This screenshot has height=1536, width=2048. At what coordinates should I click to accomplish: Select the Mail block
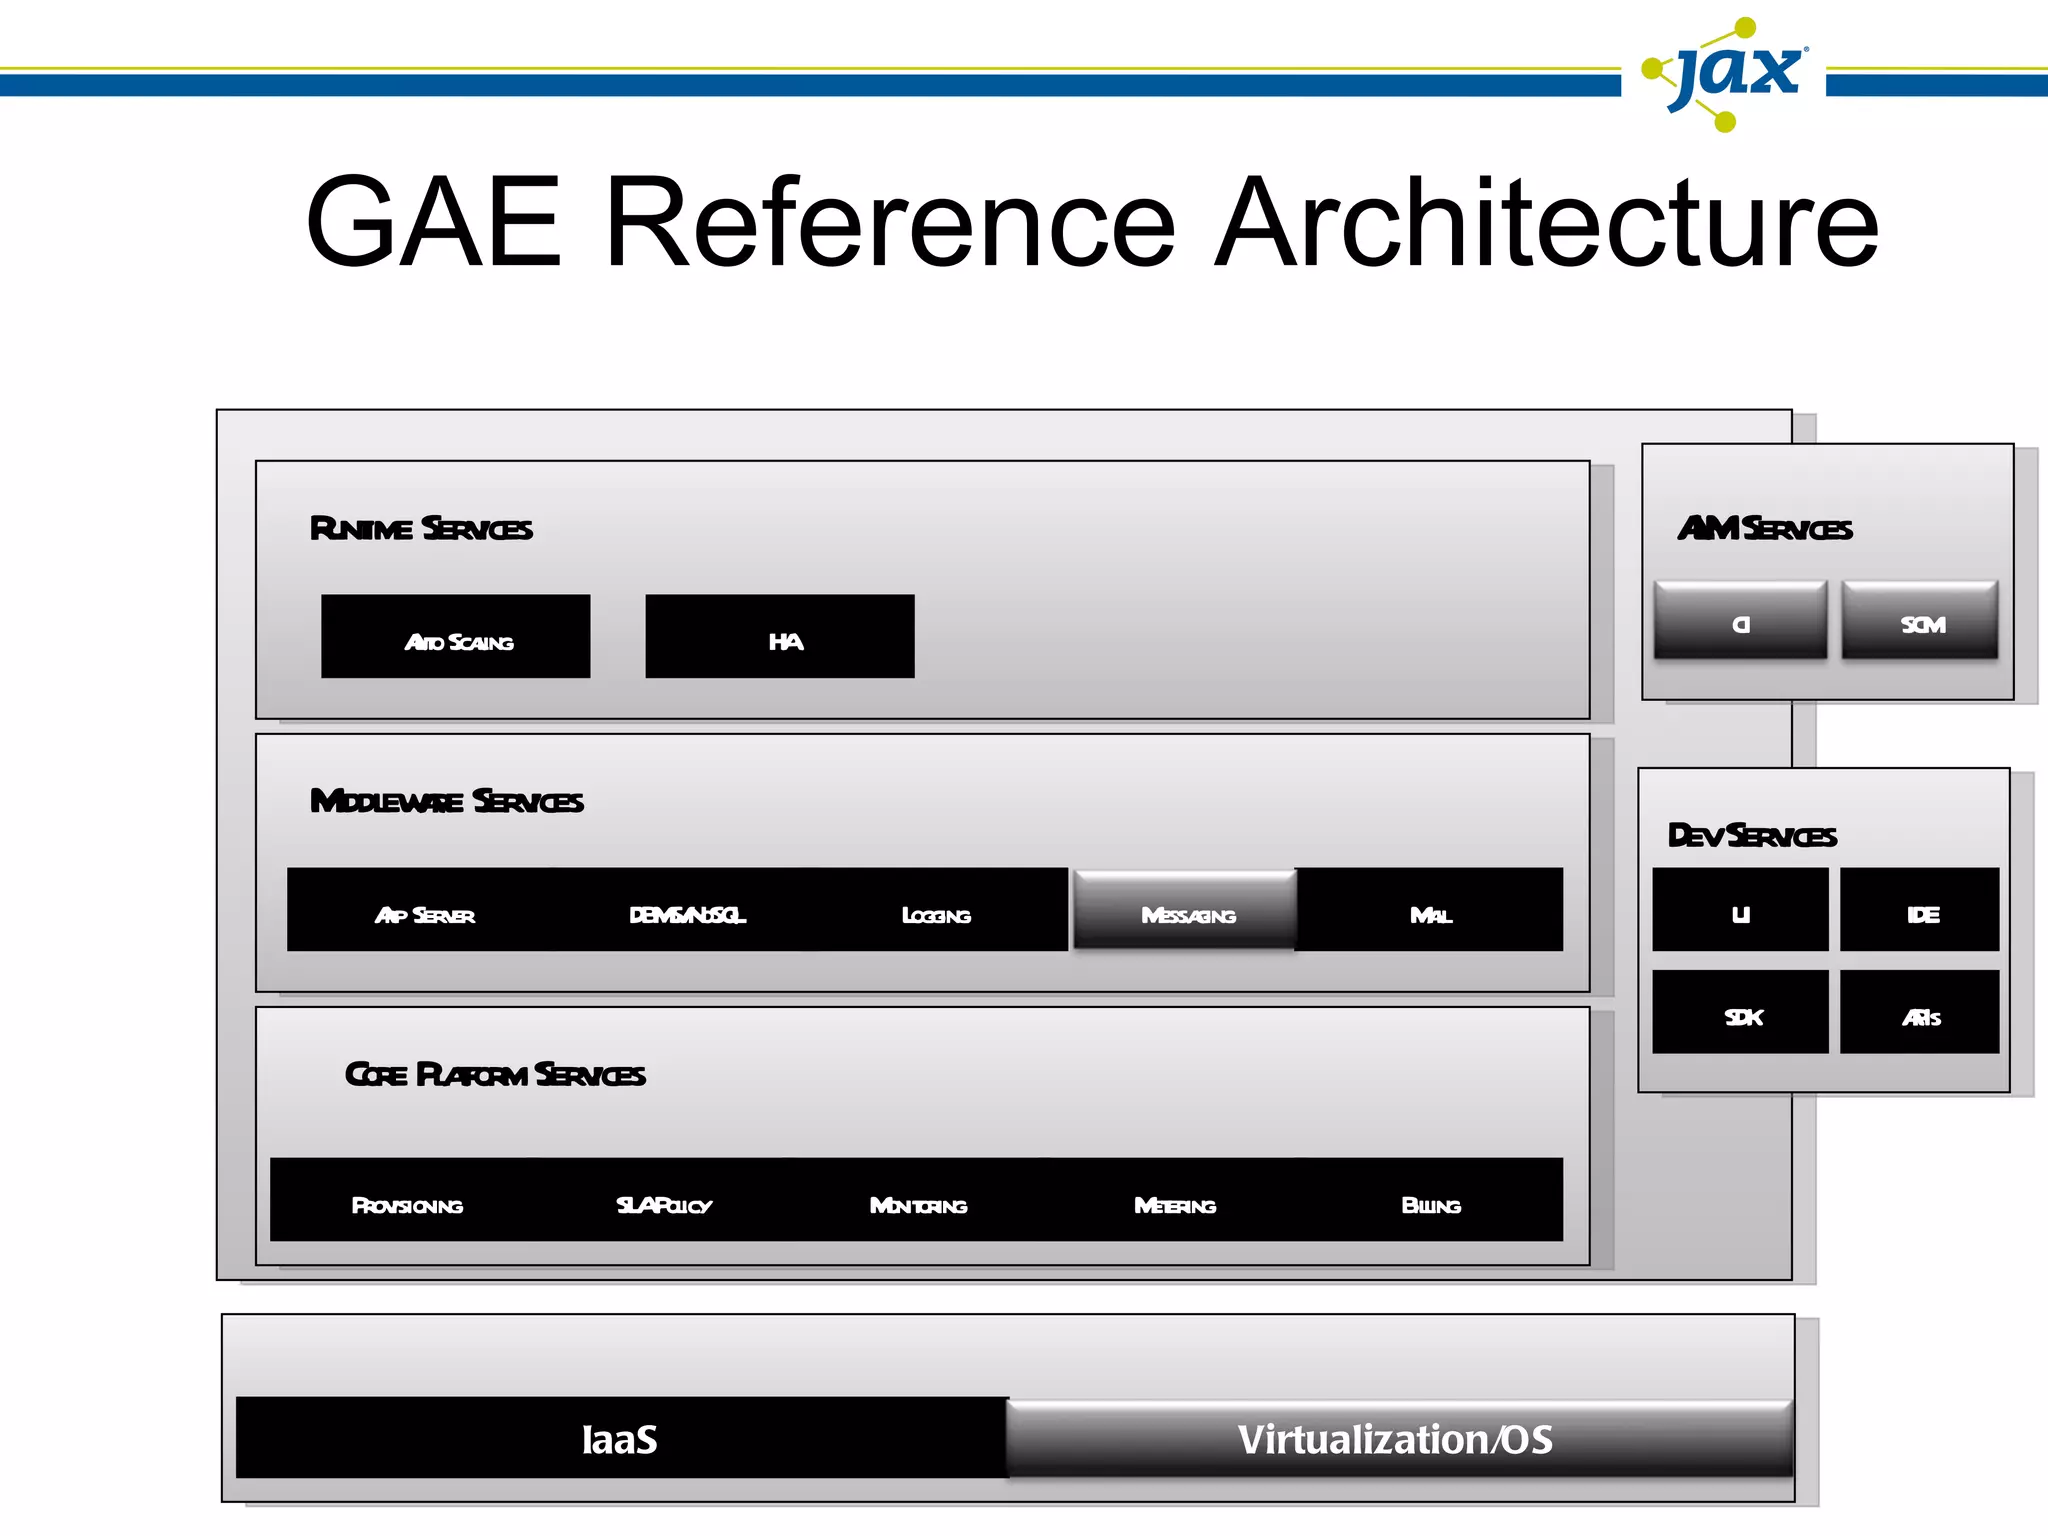[x=1430, y=910]
